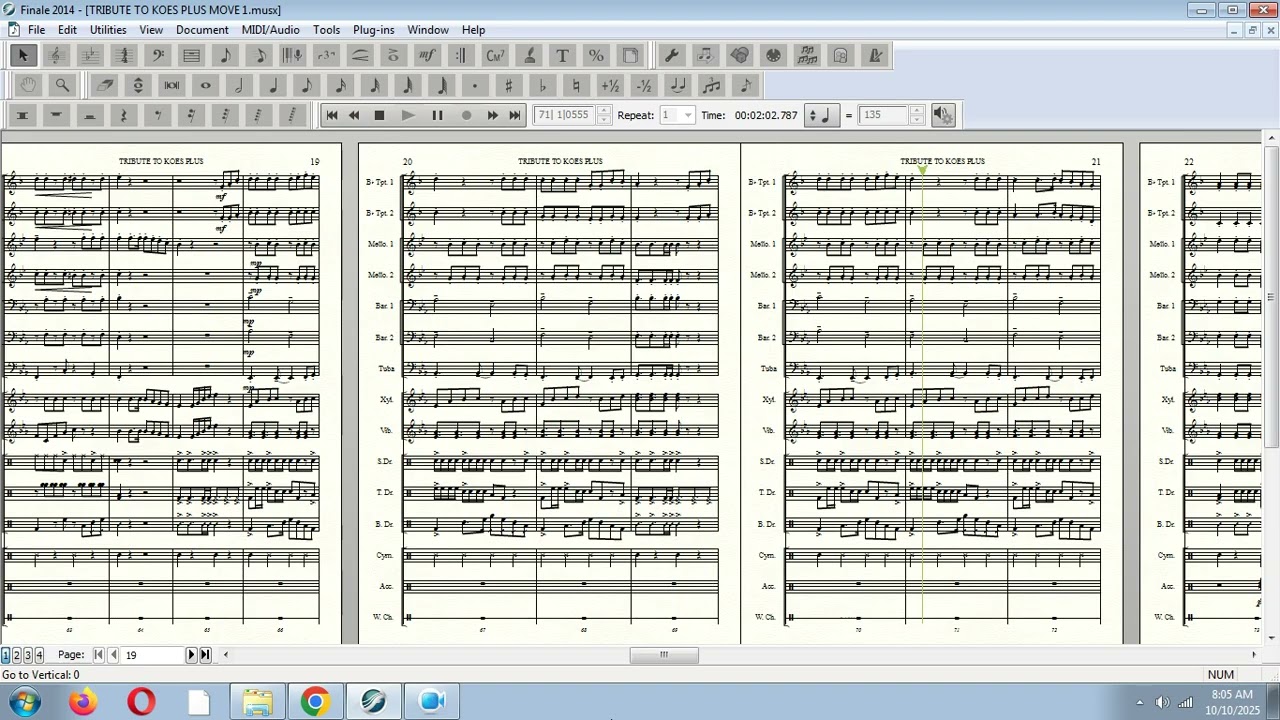This screenshot has height=720, width=1280.
Task: Select the Tuplet tool
Action: (x=327, y=55)
